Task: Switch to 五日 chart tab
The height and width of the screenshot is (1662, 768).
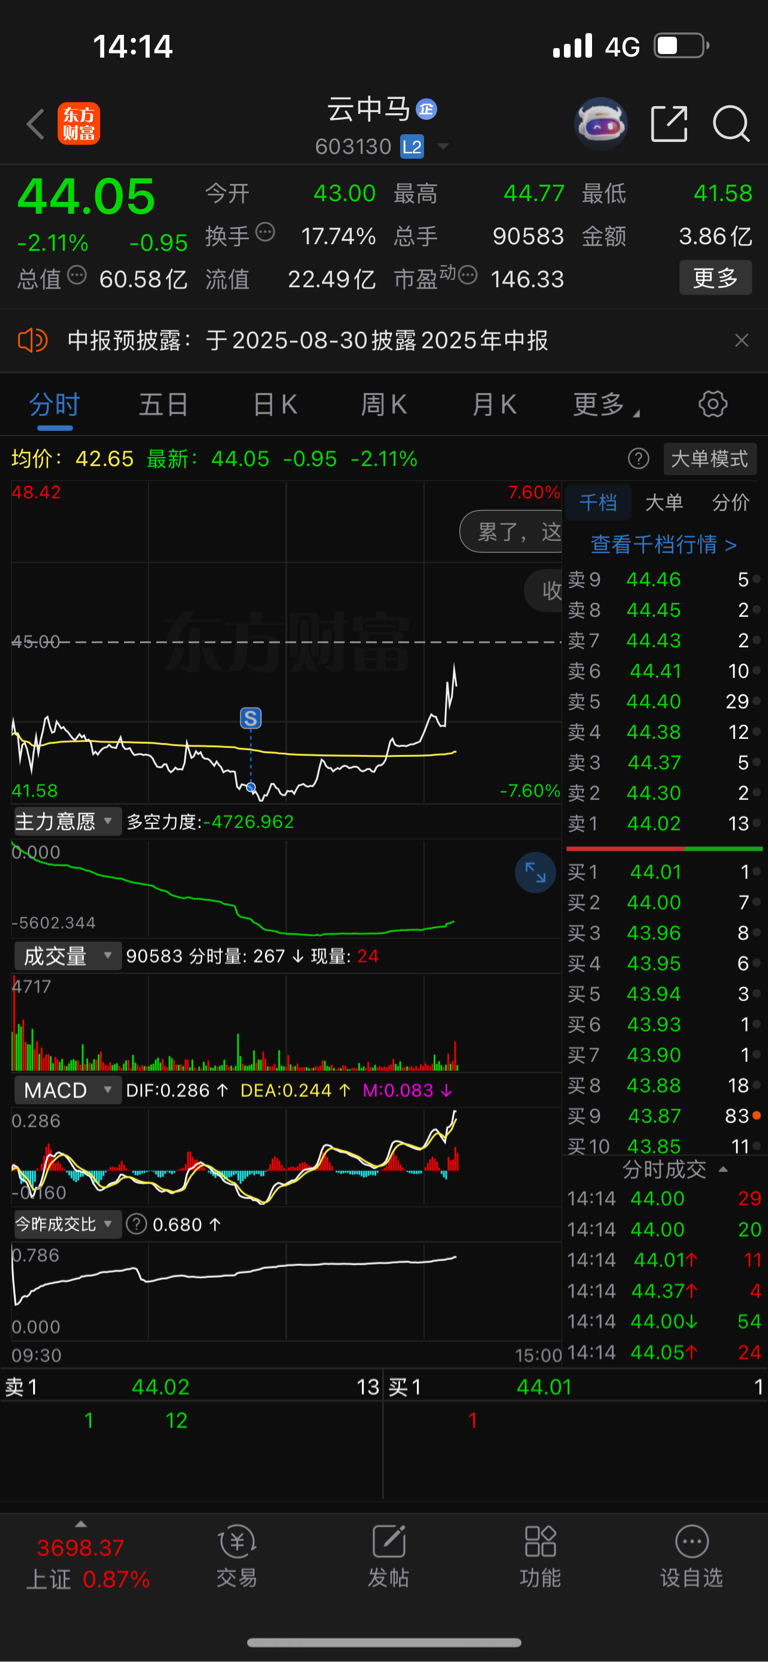Action: click(x=164, y=404)
